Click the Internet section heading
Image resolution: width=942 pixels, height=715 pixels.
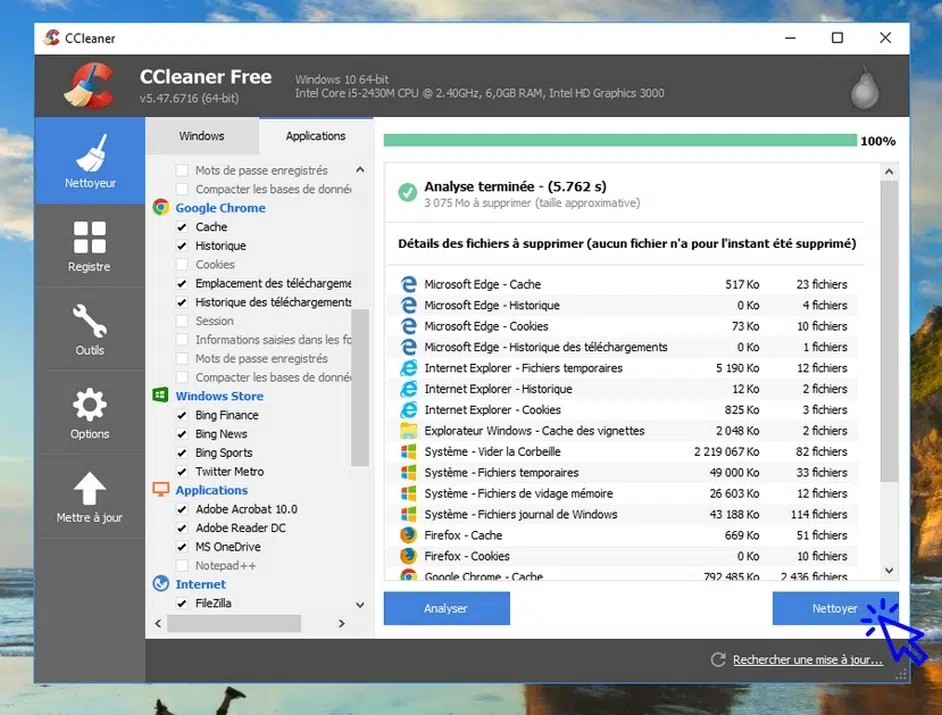point(201,584)
